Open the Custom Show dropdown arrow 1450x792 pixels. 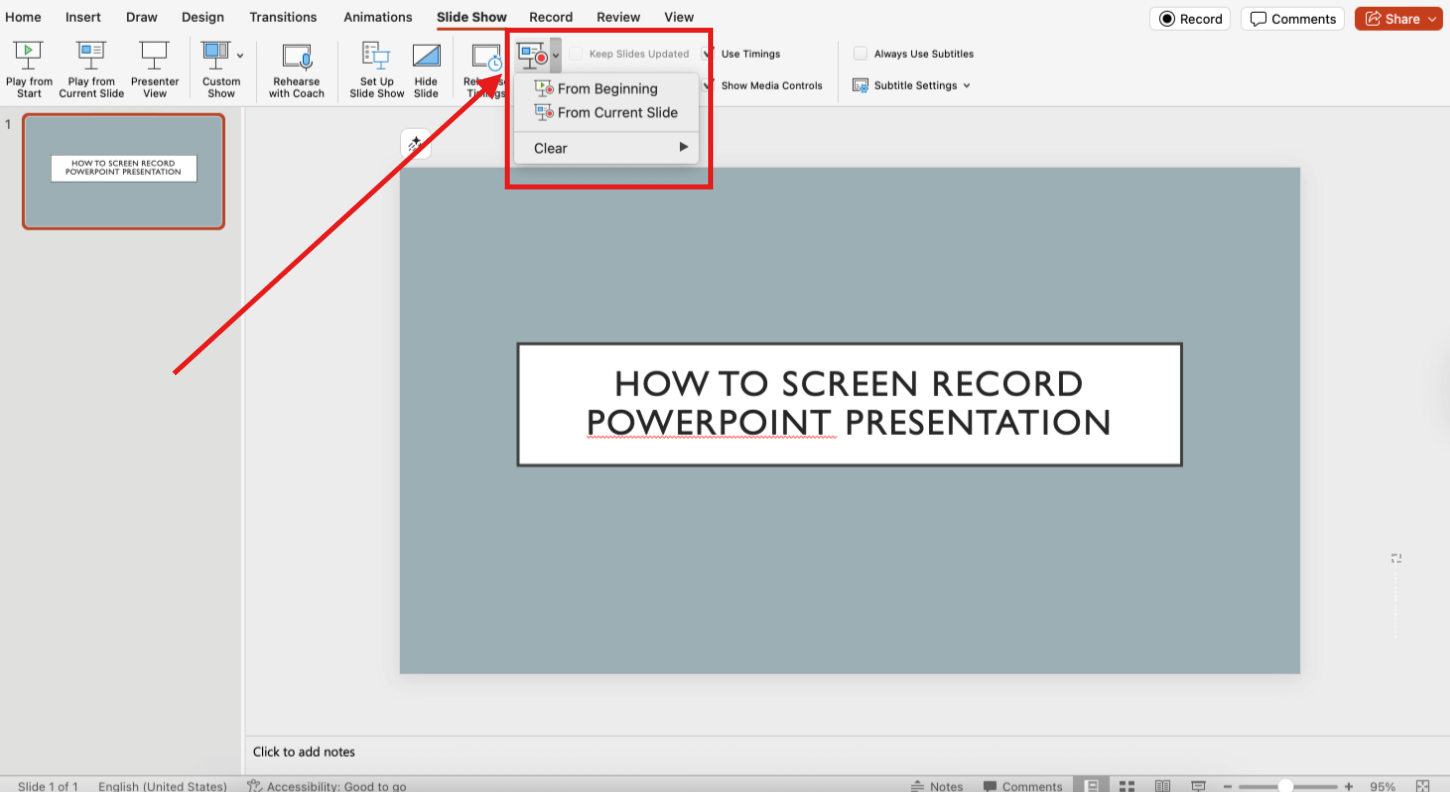239,54
